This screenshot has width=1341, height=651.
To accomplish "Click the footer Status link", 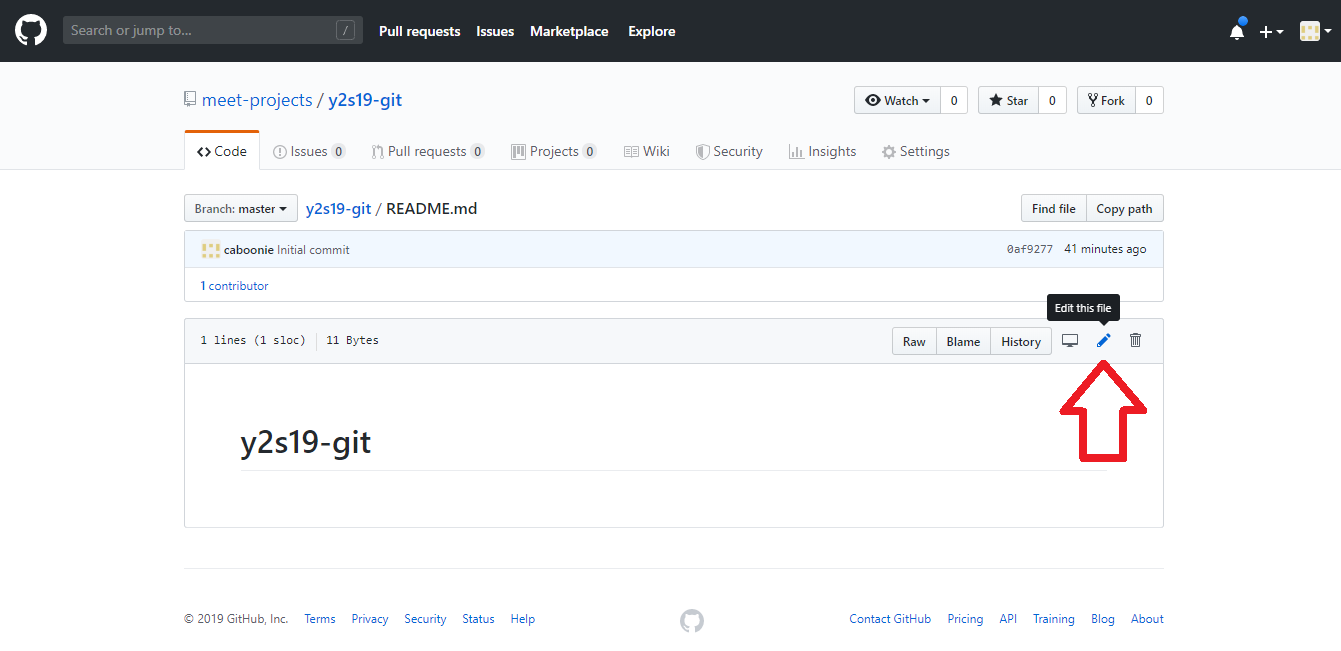I will tap(478, 619).
